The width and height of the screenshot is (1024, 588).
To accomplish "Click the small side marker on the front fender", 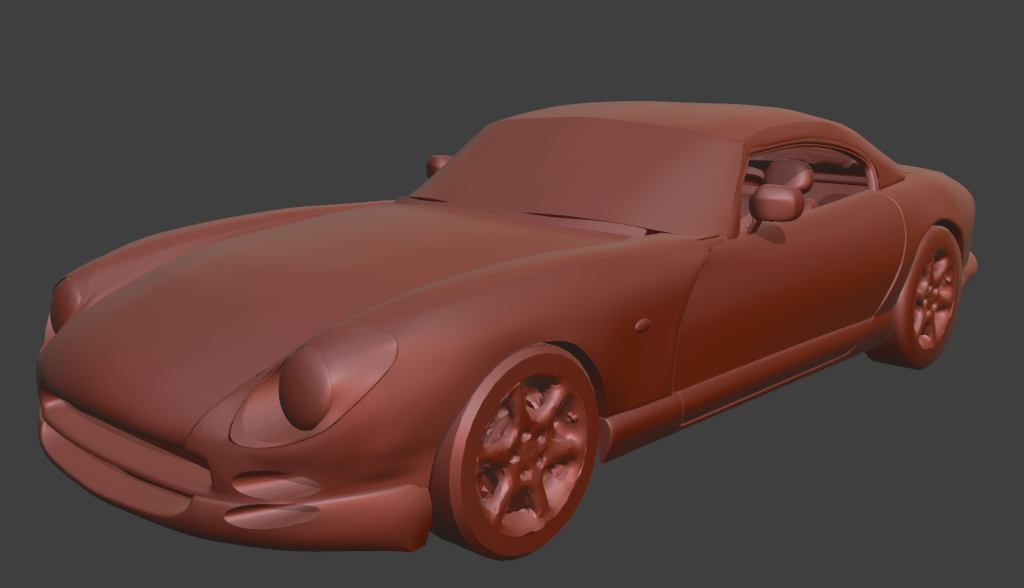I will point(643,325).
